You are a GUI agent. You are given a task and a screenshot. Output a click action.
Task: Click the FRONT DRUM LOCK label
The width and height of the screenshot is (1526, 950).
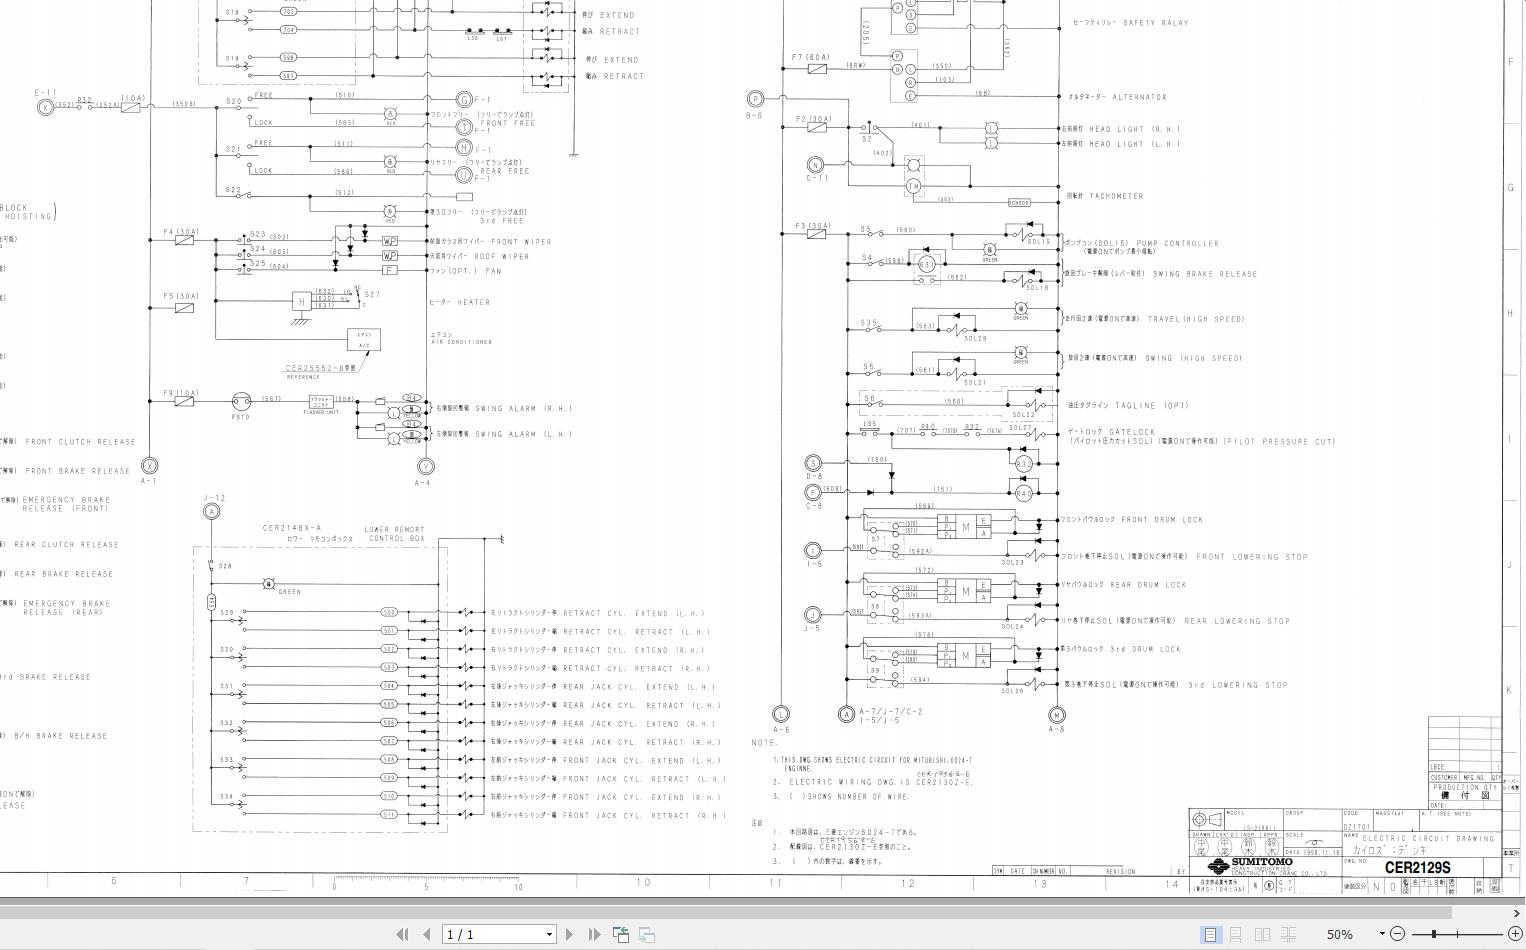1162,520
